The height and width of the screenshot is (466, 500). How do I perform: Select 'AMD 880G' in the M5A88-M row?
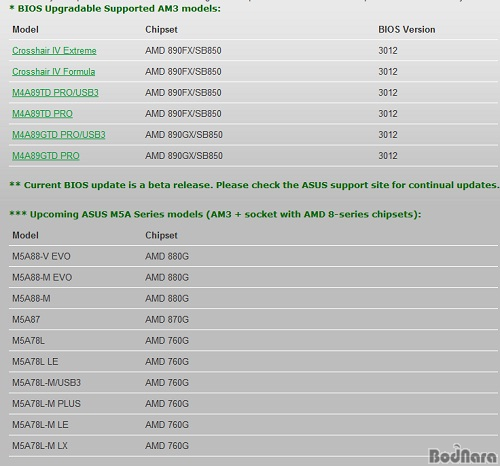point(167,298)
